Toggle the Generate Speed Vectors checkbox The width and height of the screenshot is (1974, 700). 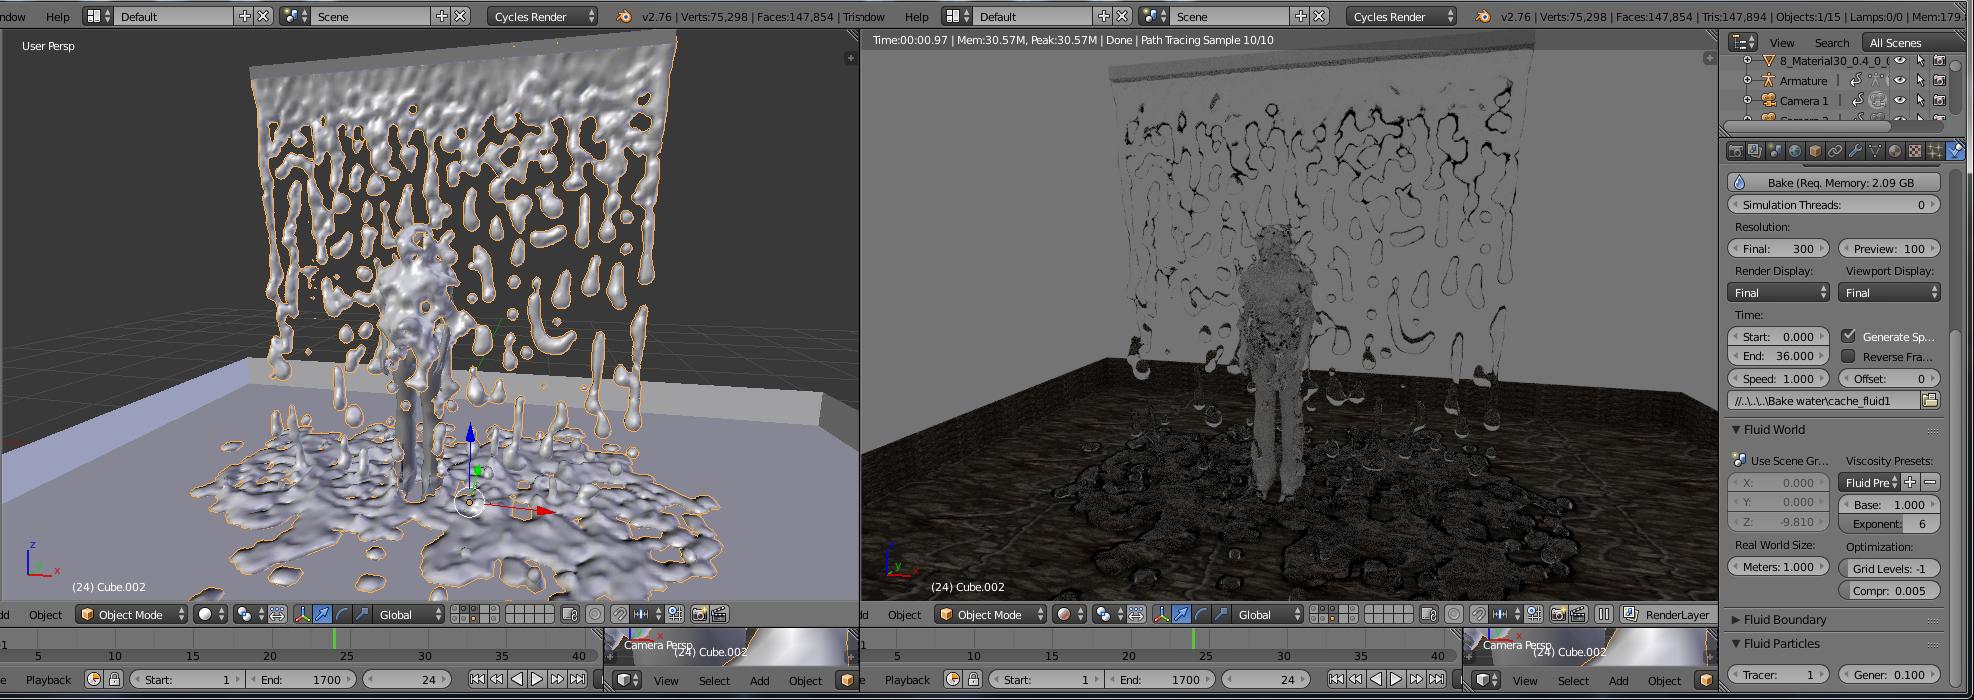coord(1848,336)
